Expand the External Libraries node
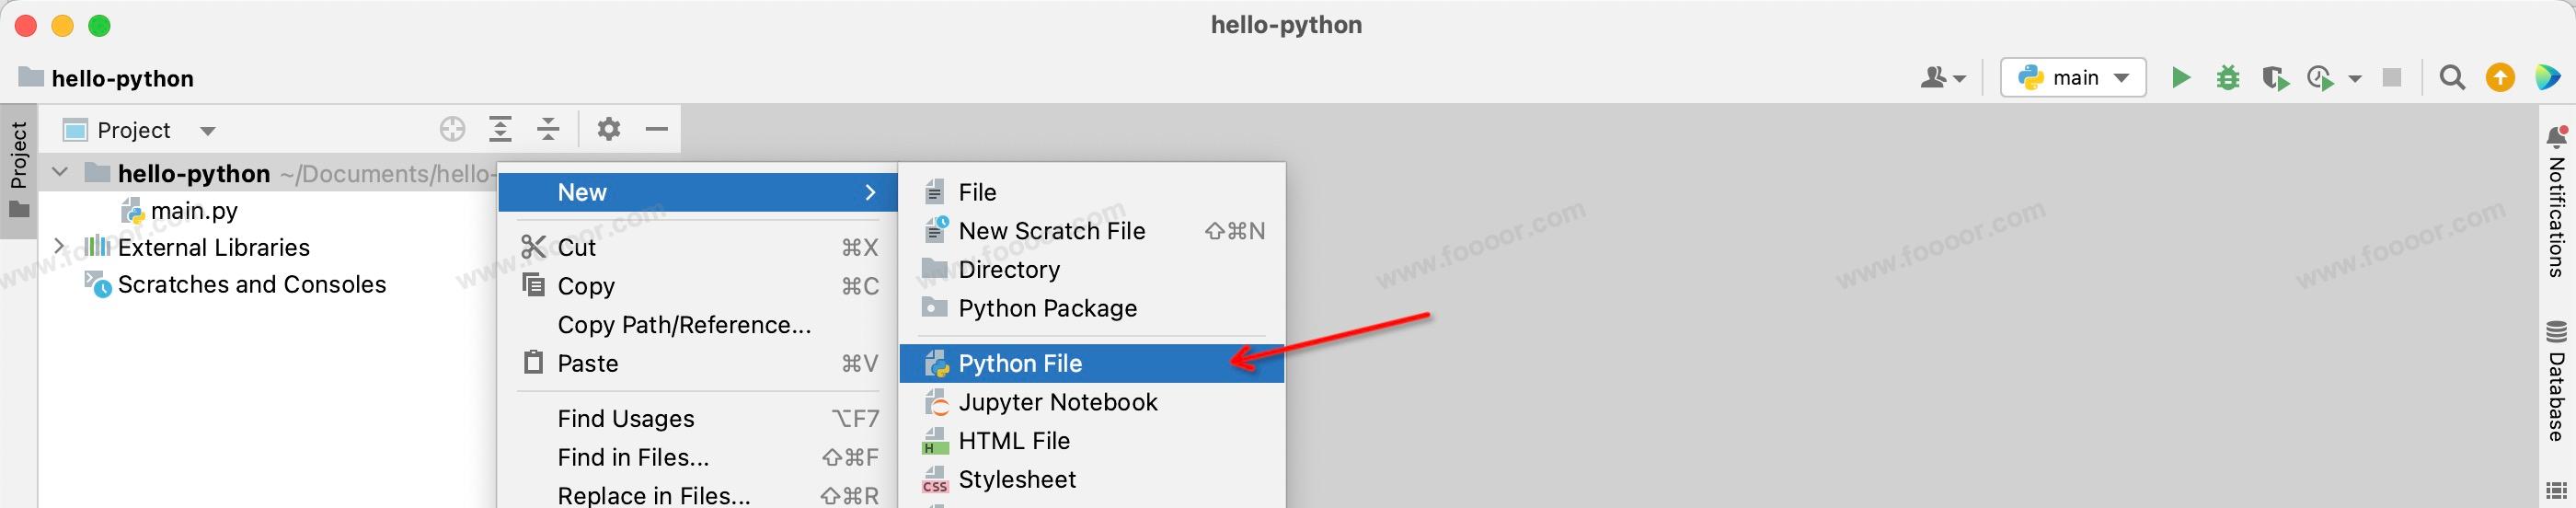This screenshot has width=2576, height=508. (x=59, y=246)
